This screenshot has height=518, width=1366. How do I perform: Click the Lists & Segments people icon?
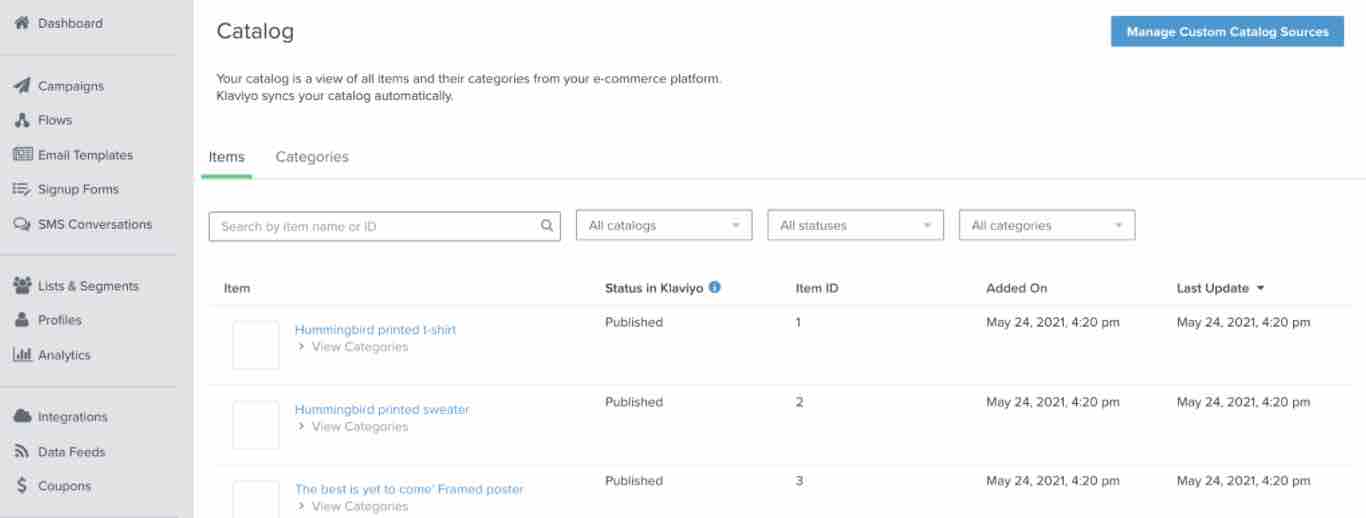[x=21, y=286]
